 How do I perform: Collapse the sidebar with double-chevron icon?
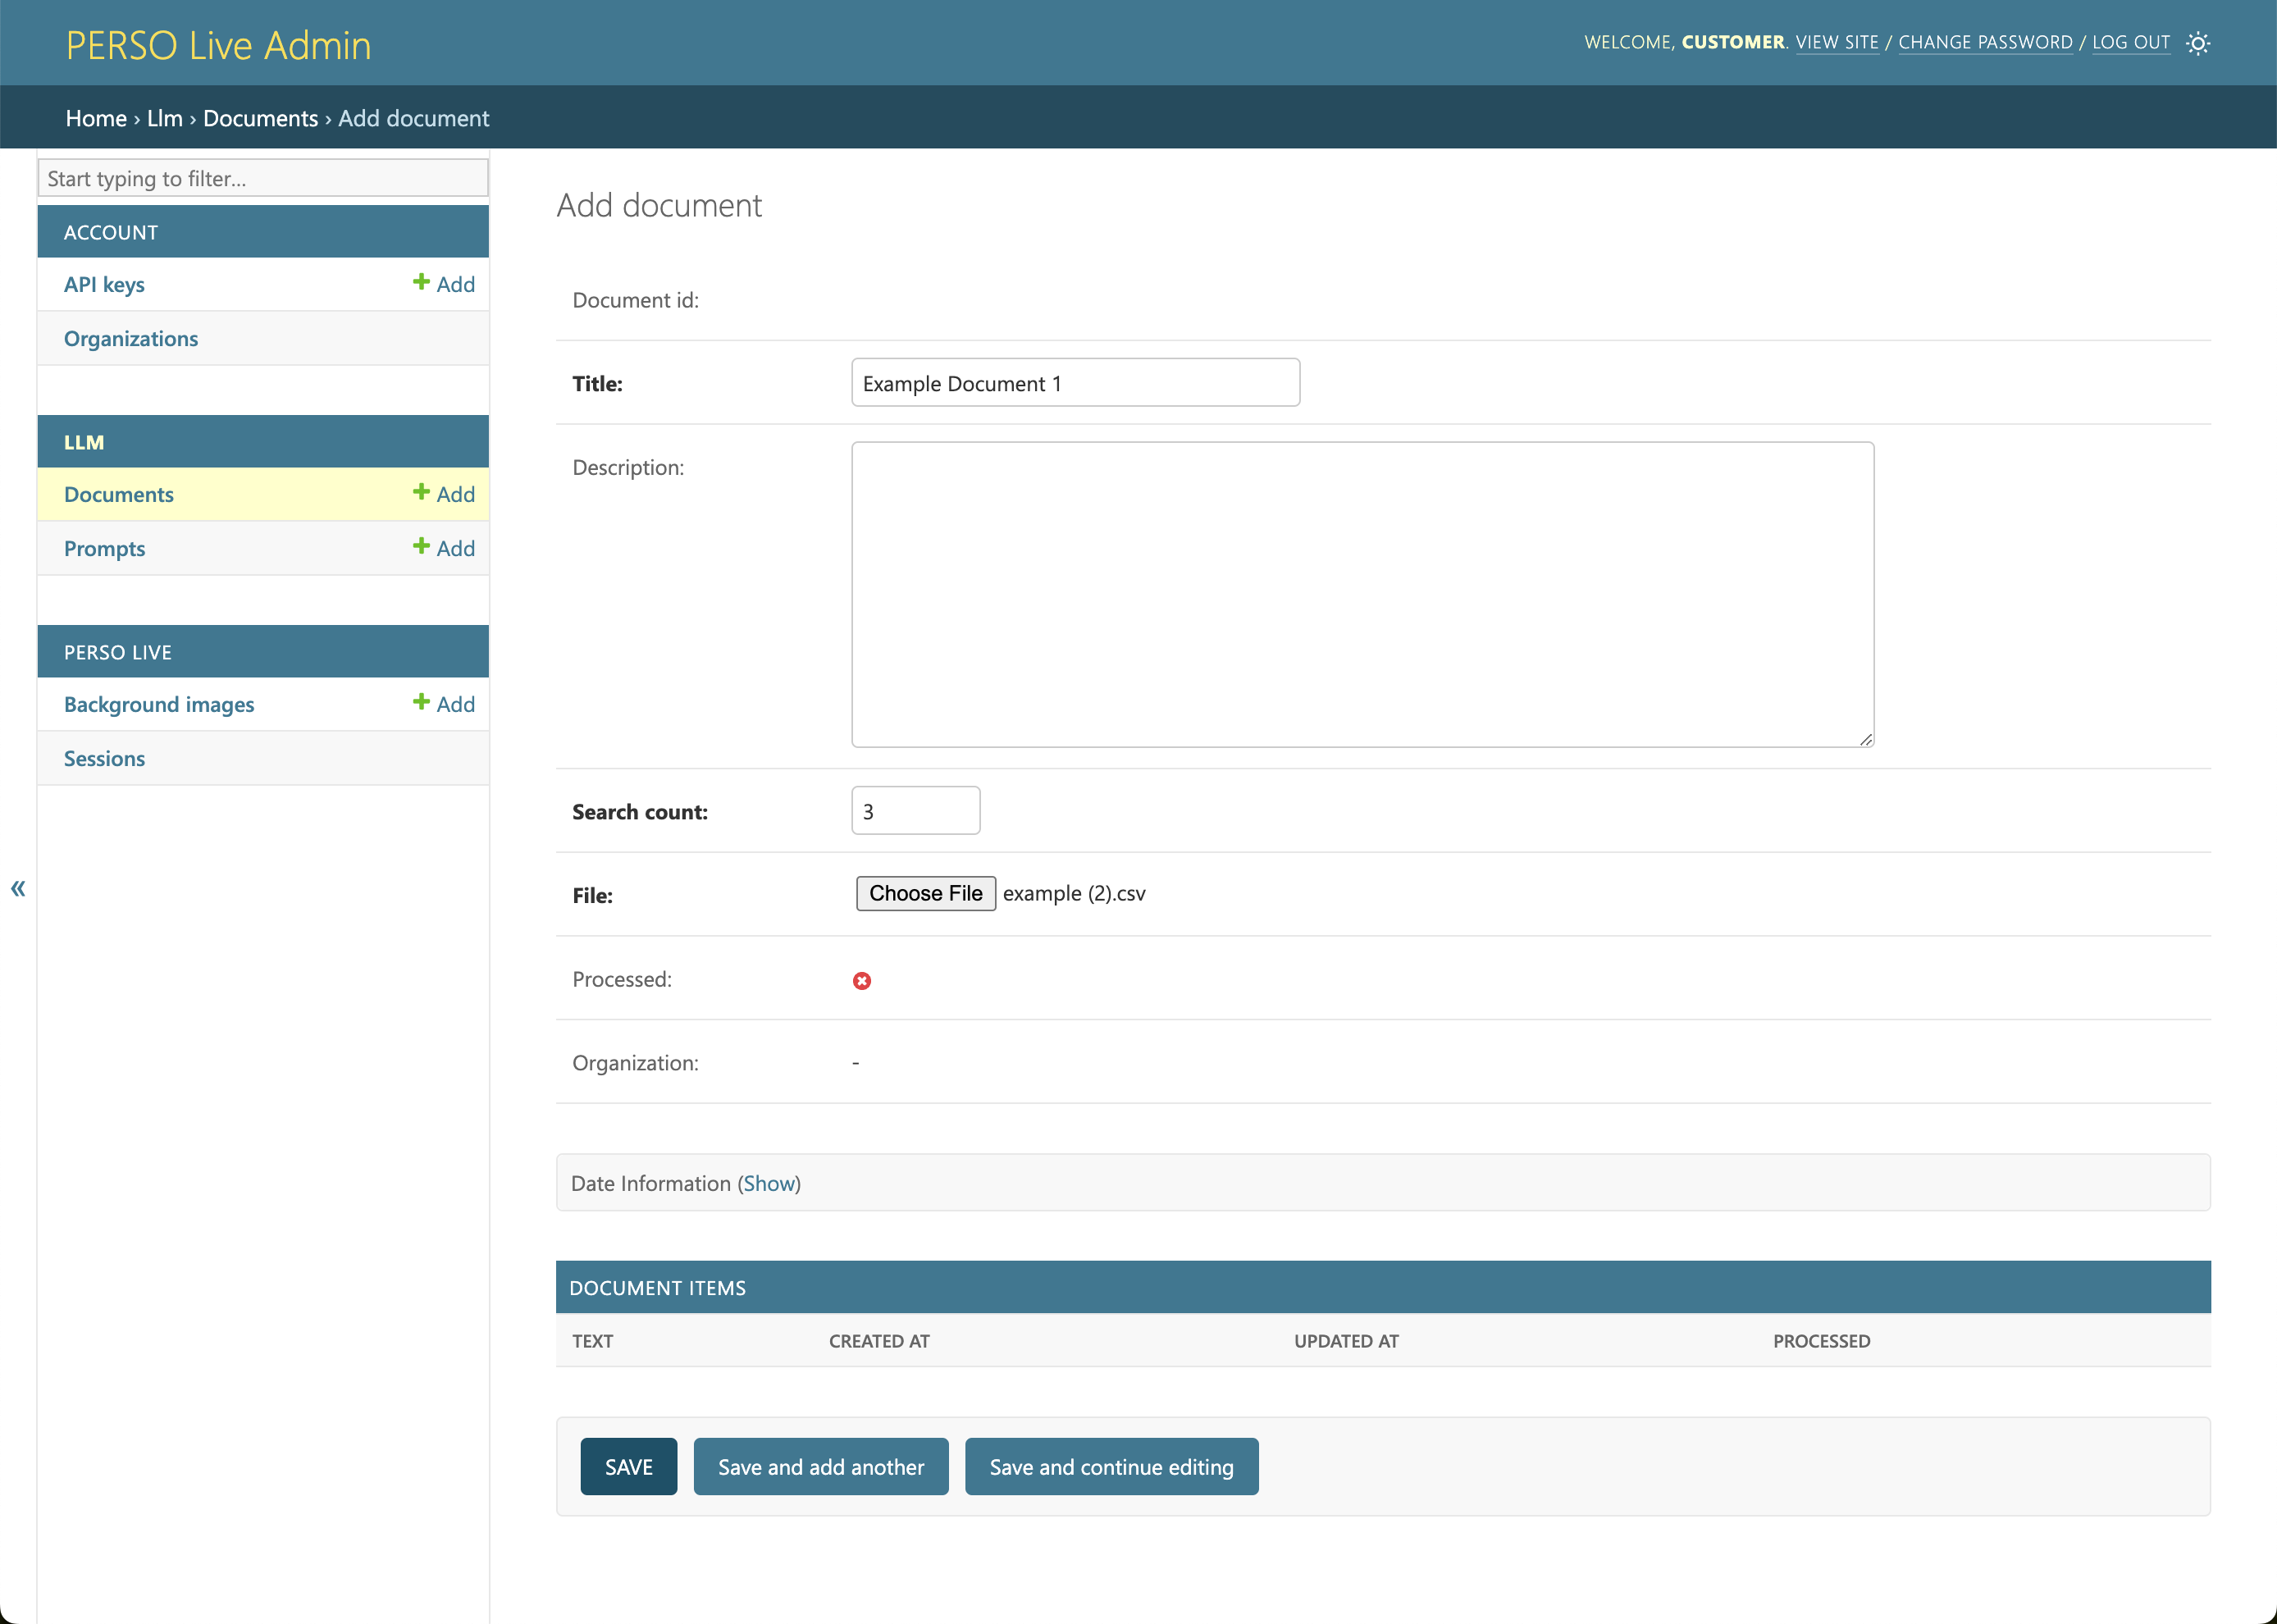coord(18,888)
